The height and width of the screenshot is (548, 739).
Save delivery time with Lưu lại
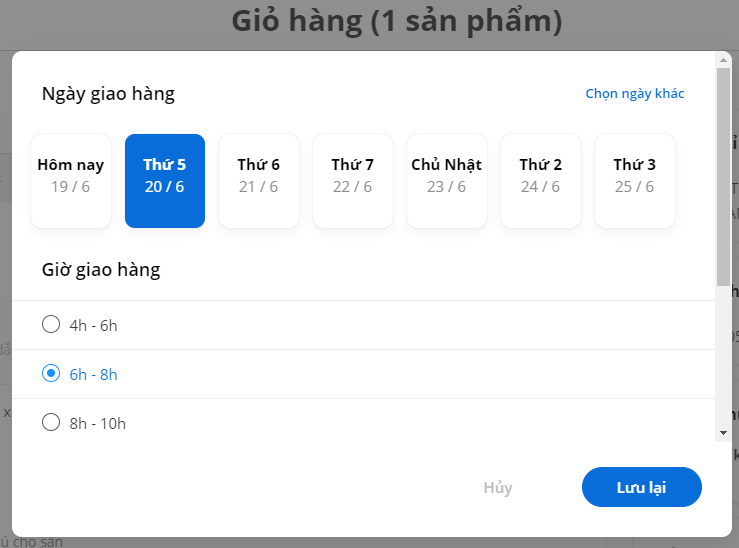(x=641, y=487)
